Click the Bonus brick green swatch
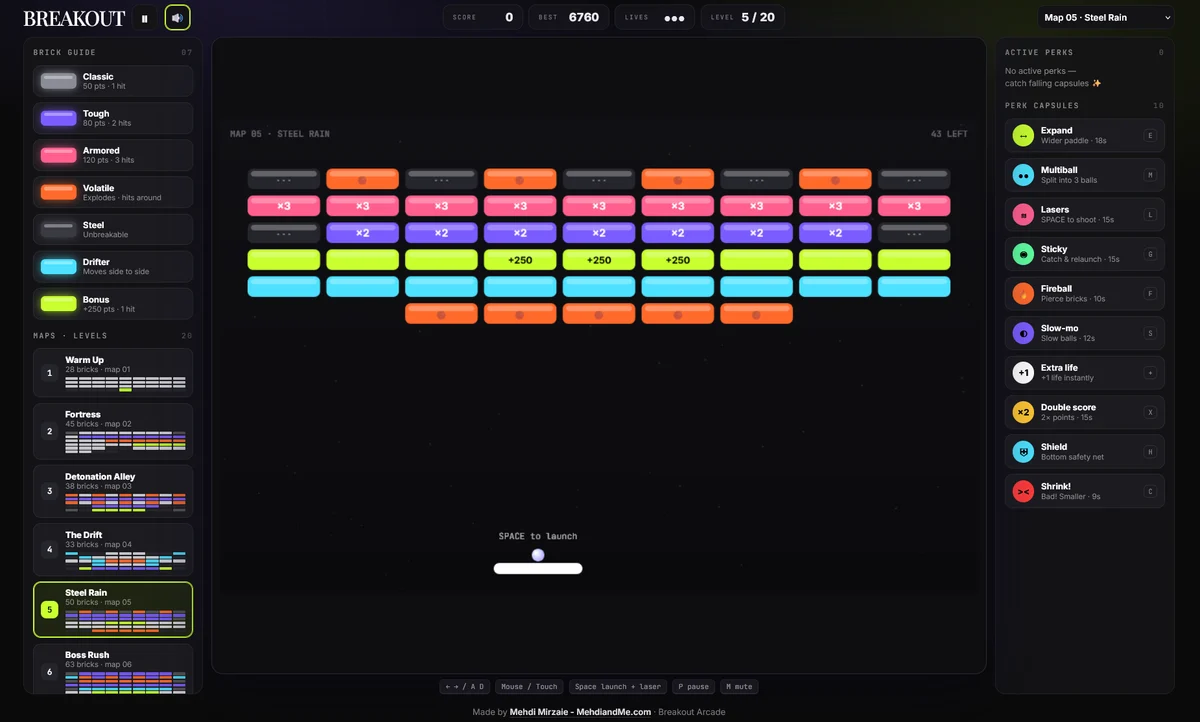The height and width of the screenshot is (722, 1200). click(x=58, y=303)
